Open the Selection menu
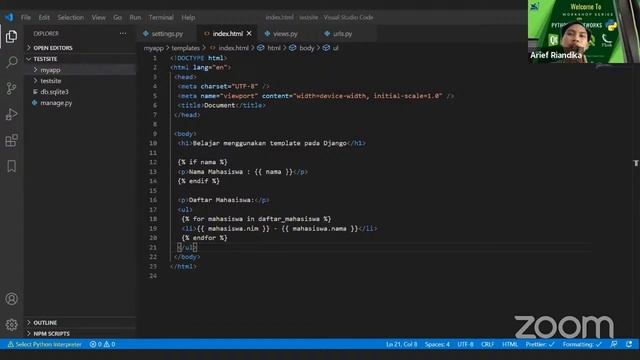The width and height of the screenshot is (640, 360). [x=71, y=17]
